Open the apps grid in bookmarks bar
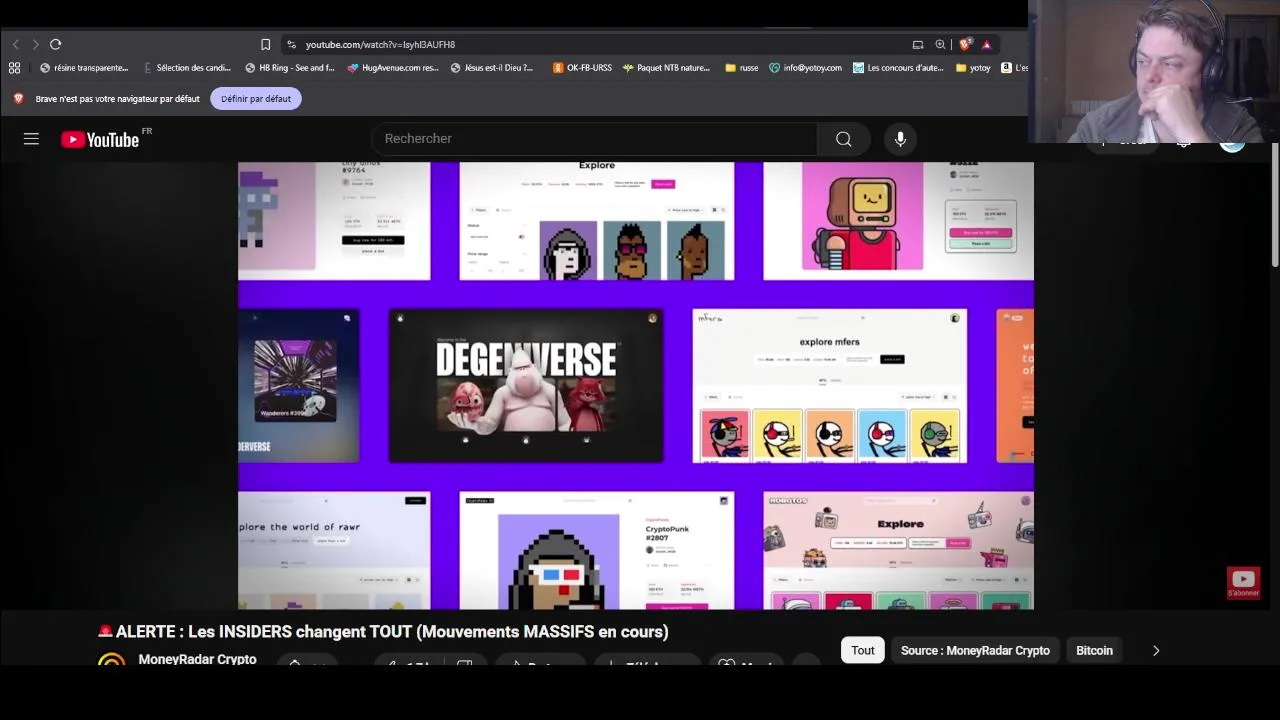The height and width of the screenshot is (720, 1280). click(14, 68)
